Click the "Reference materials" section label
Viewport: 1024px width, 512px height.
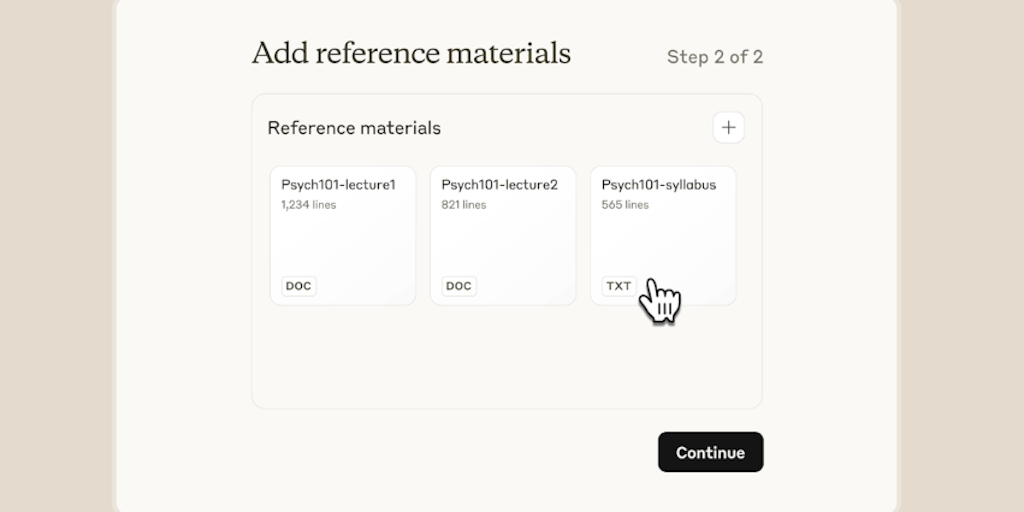[x=354, y=128]
